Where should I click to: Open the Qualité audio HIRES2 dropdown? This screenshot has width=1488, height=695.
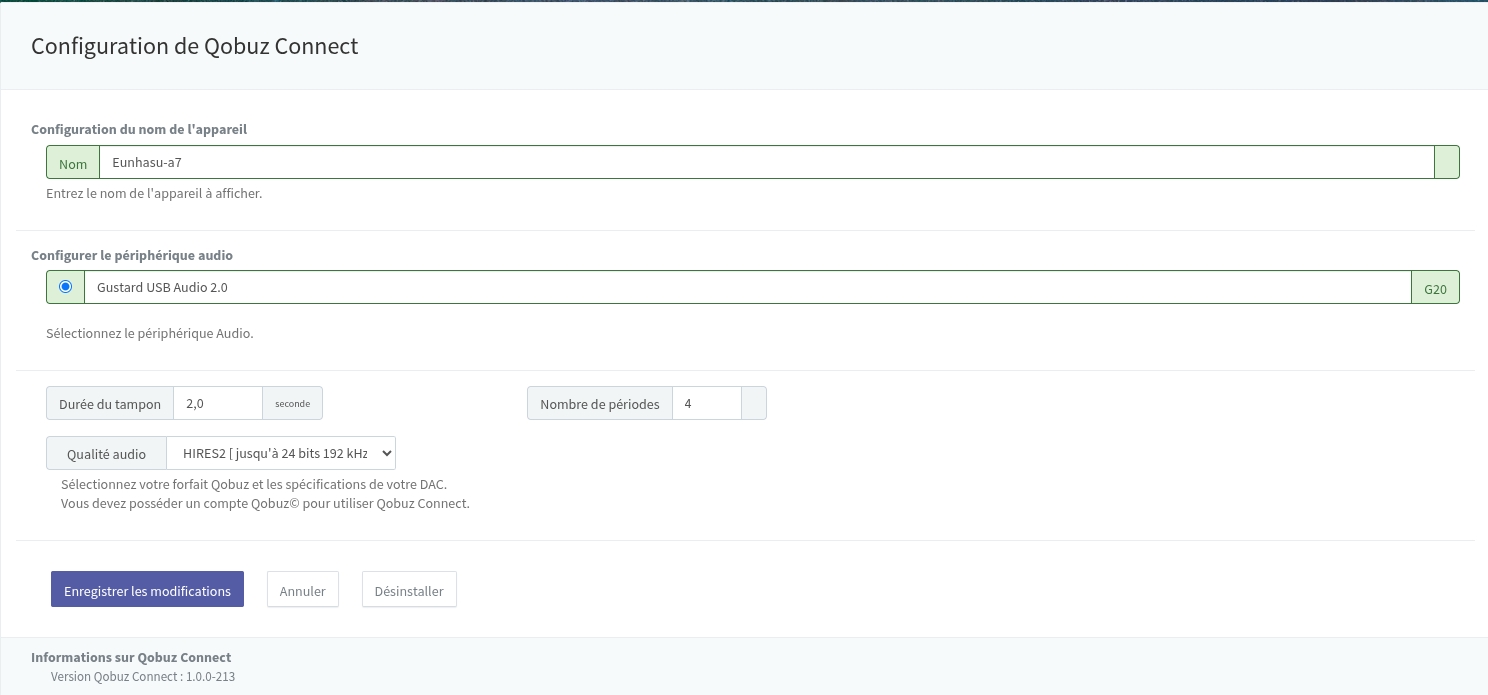(281, 453)
